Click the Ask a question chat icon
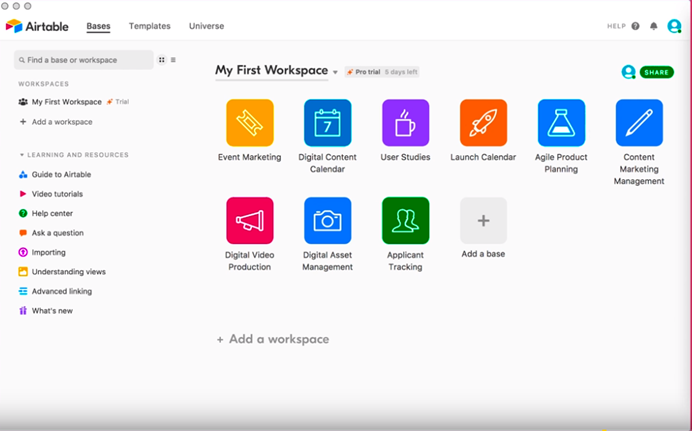The height and width of the screenshot is (432, 692). [x=23, y=233]
